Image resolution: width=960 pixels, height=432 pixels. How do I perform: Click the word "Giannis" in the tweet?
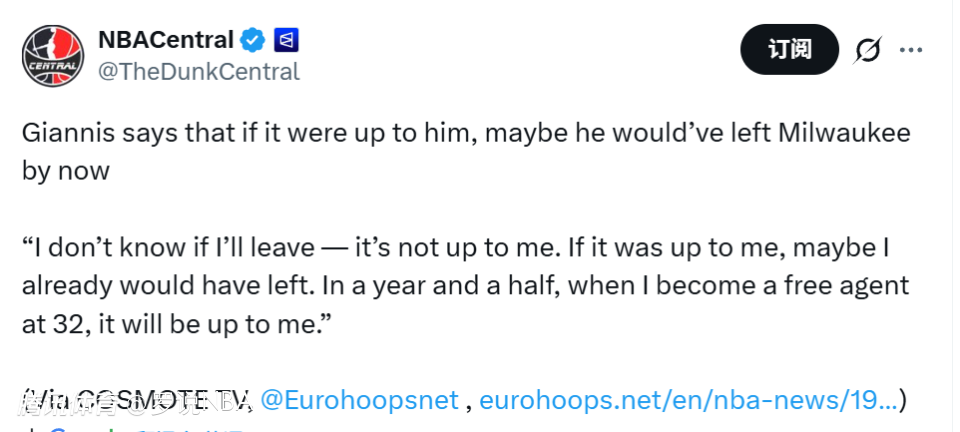62,134
